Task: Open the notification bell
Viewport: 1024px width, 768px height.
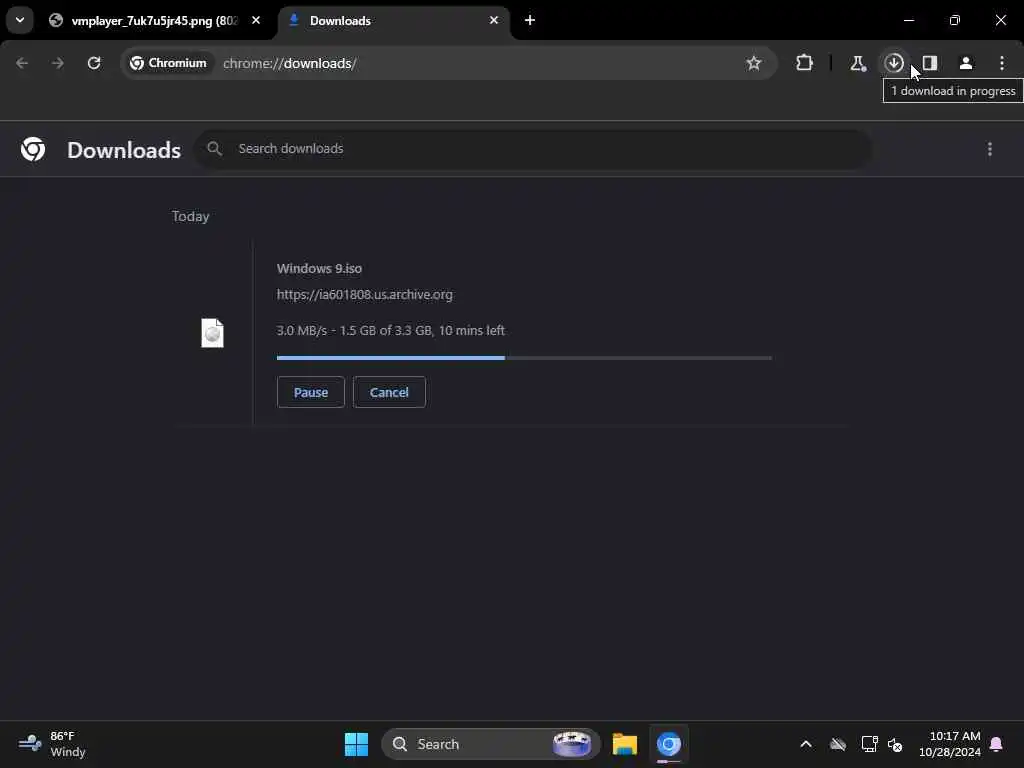Action: (x=997, y=744)
